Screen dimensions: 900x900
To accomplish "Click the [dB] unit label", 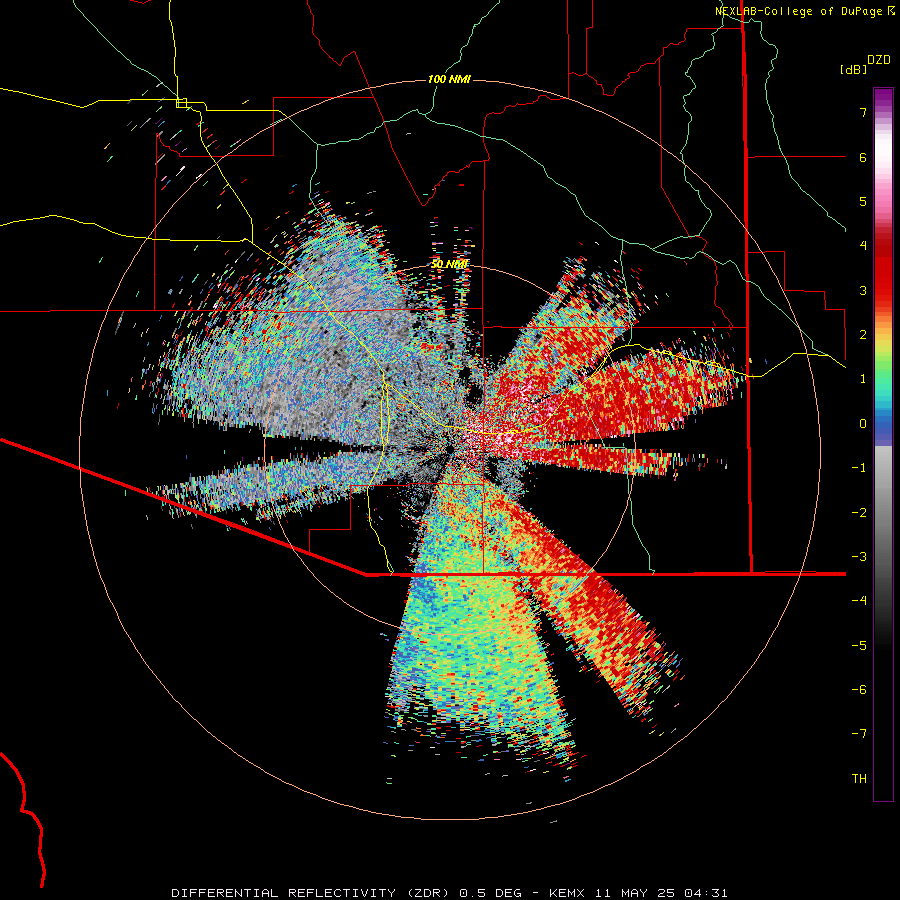I will pyautogui.click(x=852, y=69).
